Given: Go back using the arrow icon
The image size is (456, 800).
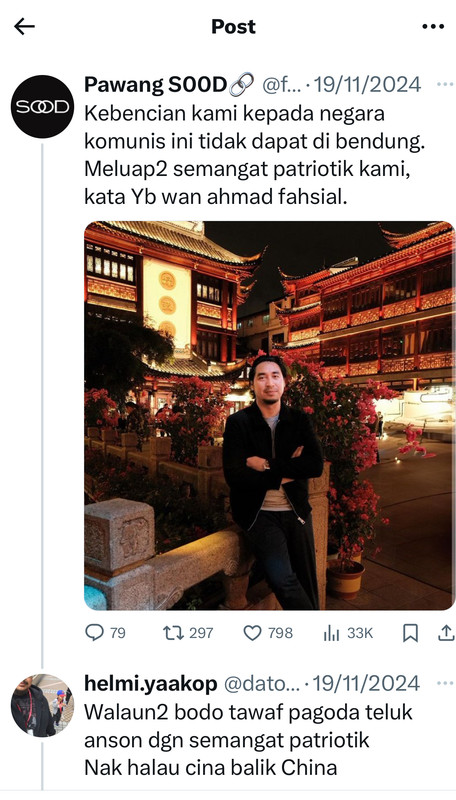Looking at the screenshot, I should point(24,27).
